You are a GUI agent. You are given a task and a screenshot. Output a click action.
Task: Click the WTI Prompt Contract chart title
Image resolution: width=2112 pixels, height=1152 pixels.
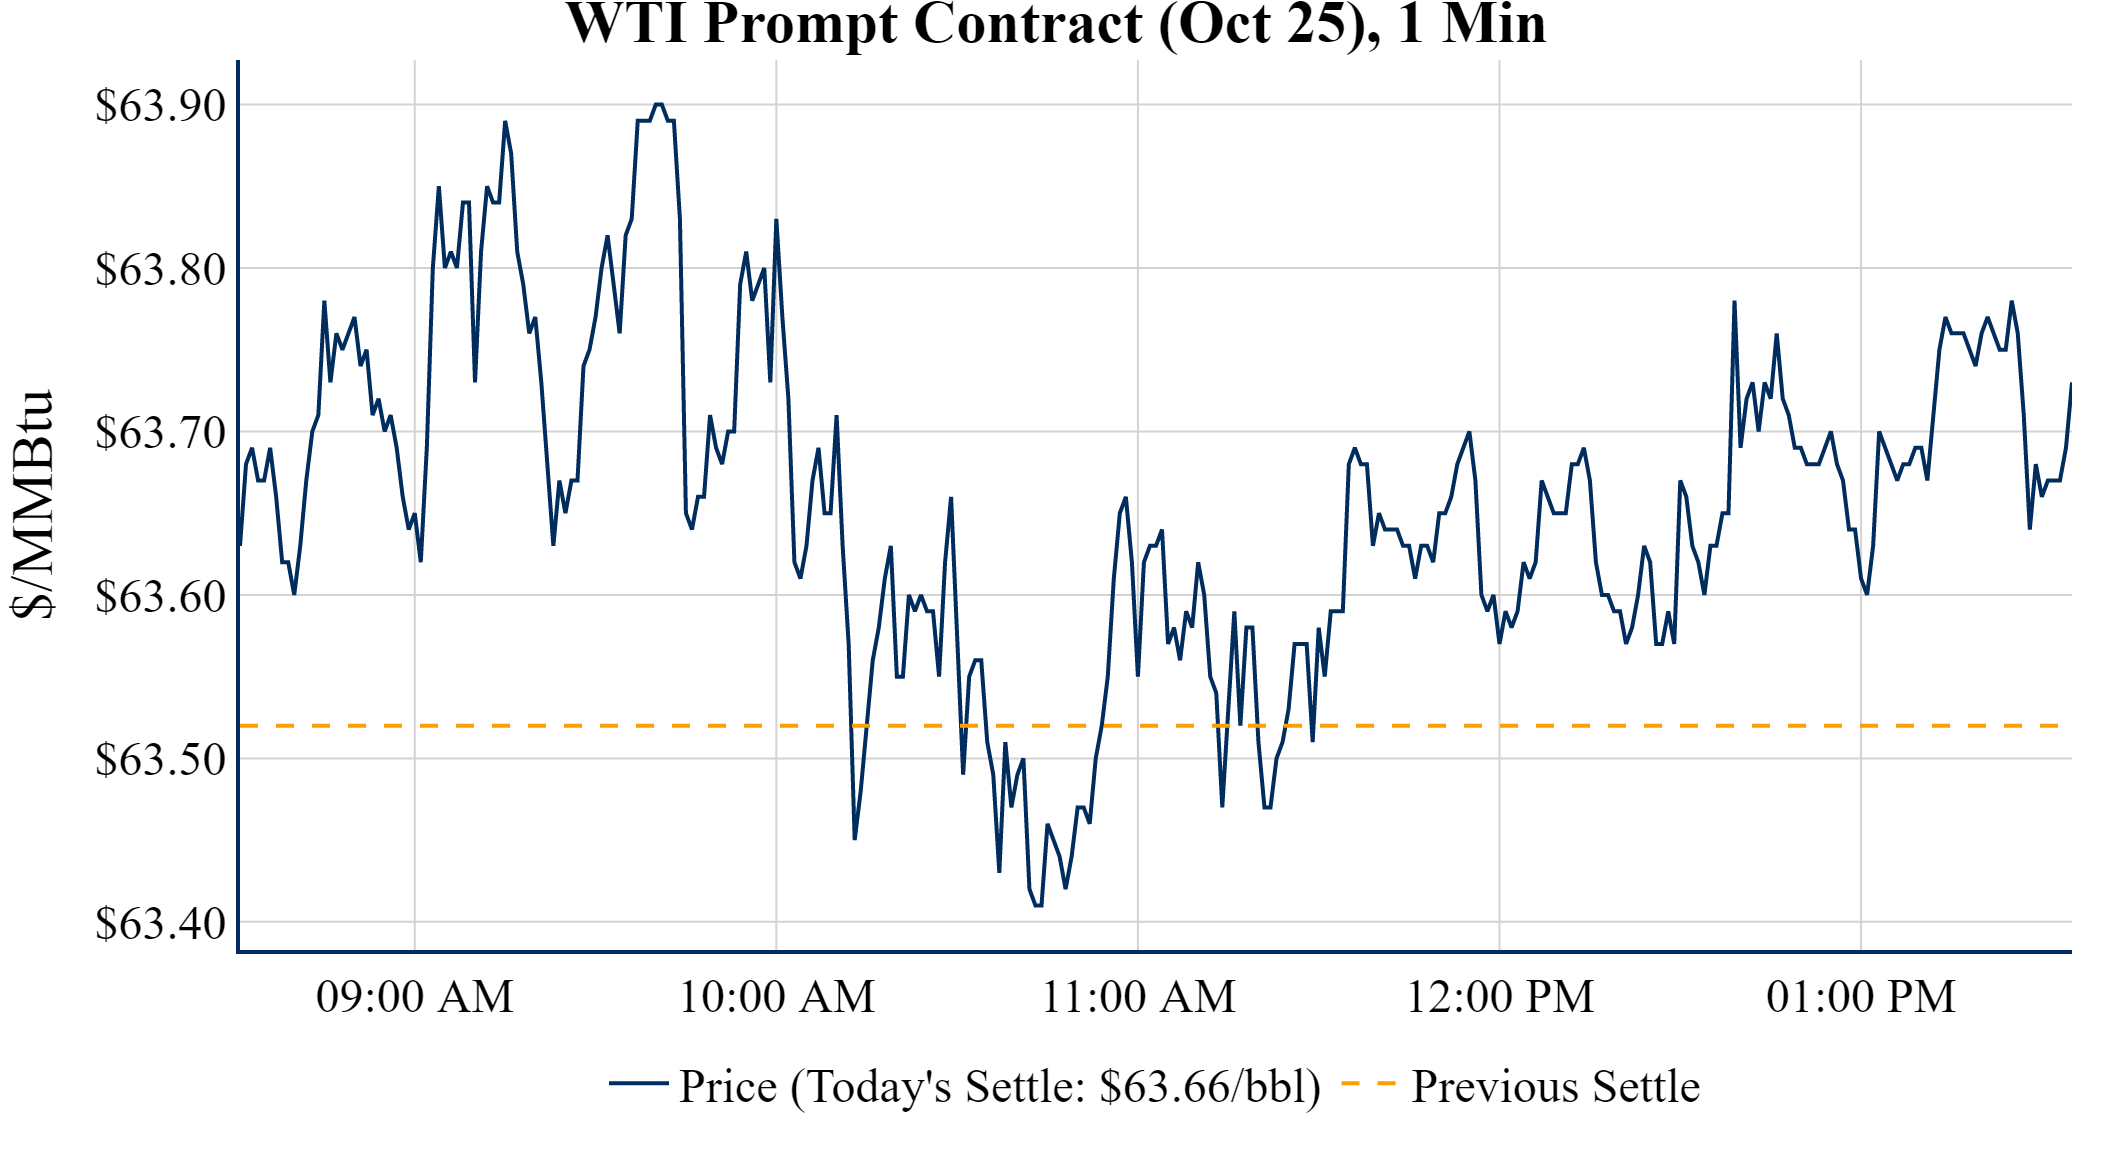pos(1055,24)
